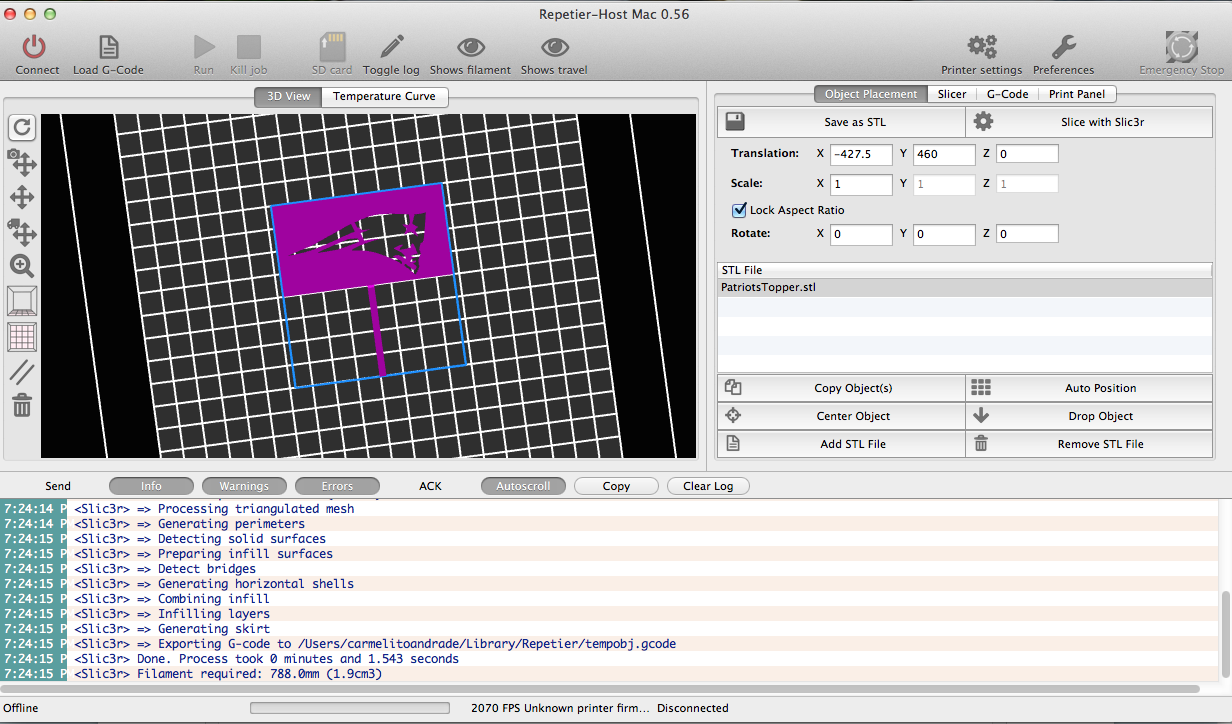This screenshot has width=1232, height=724.
Task: Open Printer settings gears icon
Action: pyautogui.click(x=982, y=47)
